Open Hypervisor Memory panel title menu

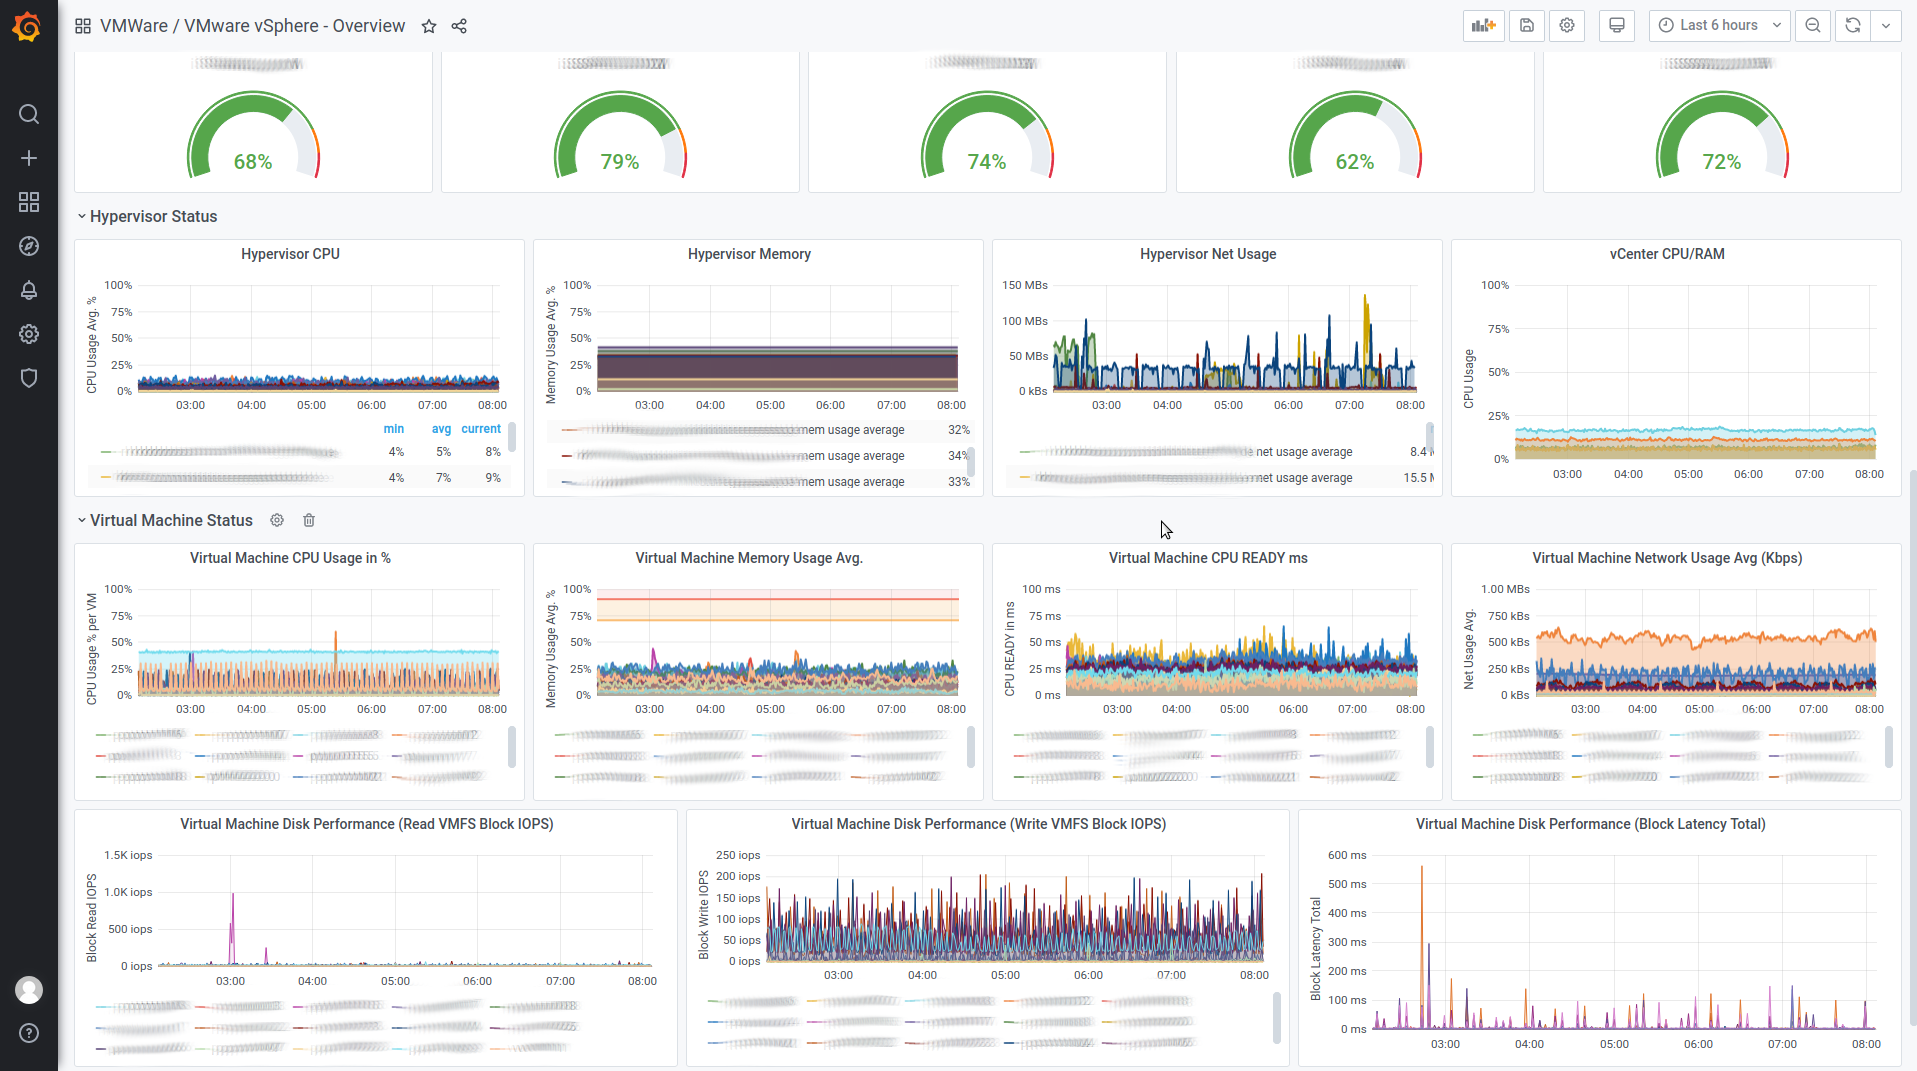[749, 254]
